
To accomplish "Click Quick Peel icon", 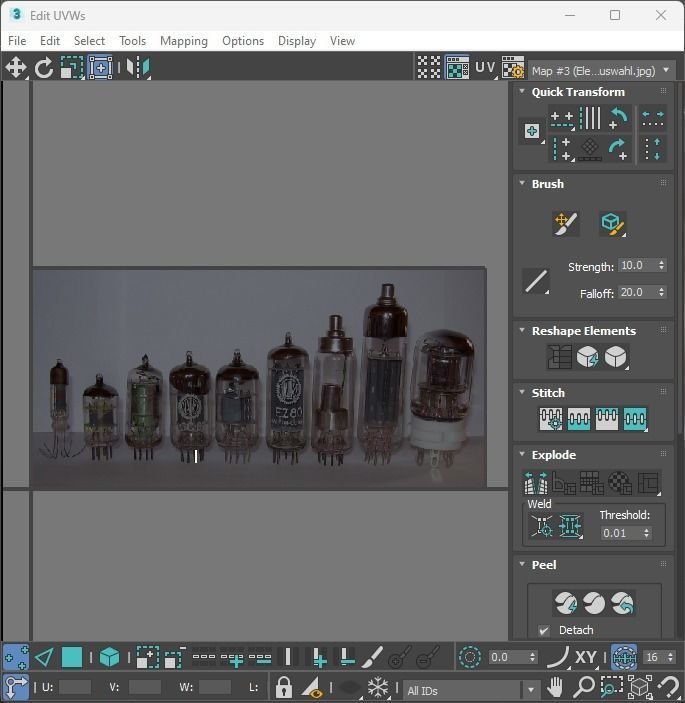I will click(x=565, y=603).
